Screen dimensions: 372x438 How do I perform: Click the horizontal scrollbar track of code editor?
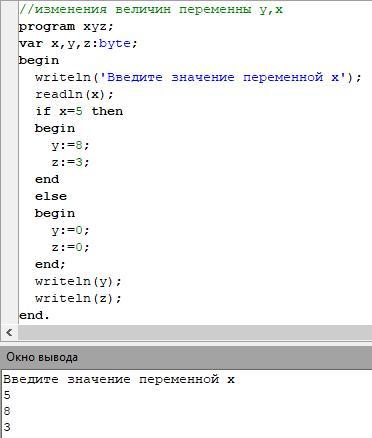pos(195,332)
